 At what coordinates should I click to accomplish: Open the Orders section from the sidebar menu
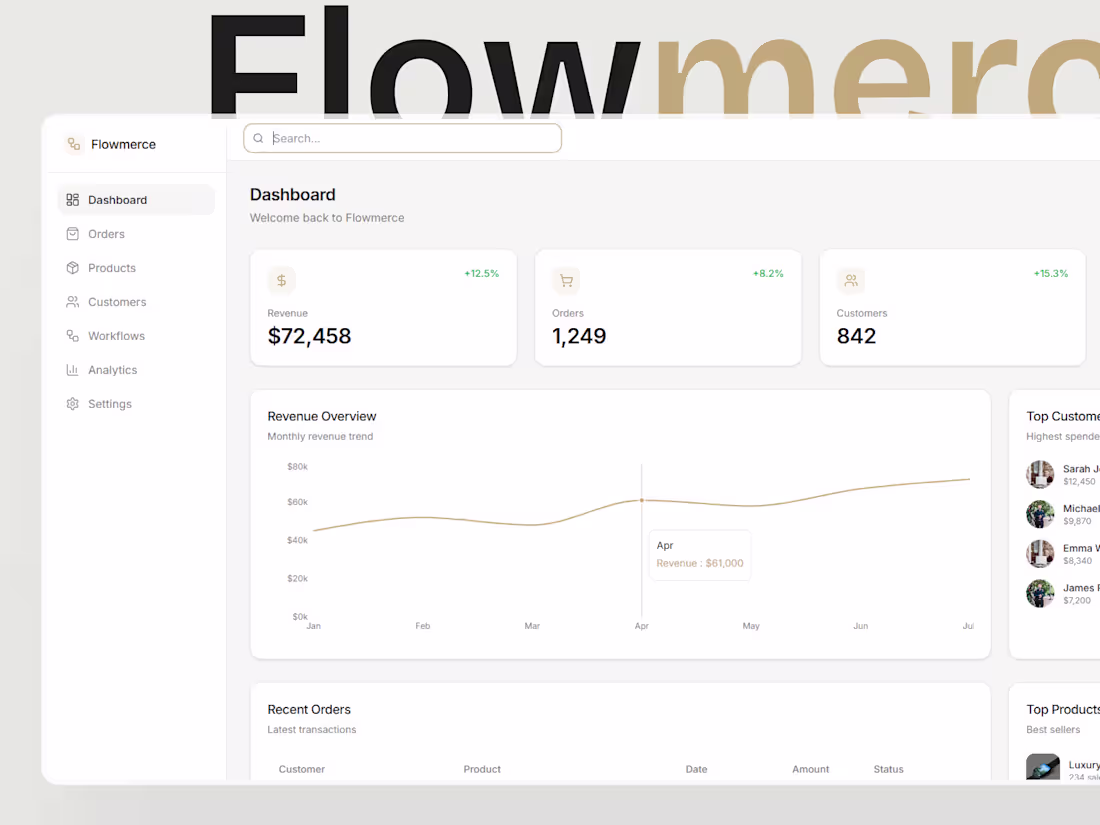105,233
